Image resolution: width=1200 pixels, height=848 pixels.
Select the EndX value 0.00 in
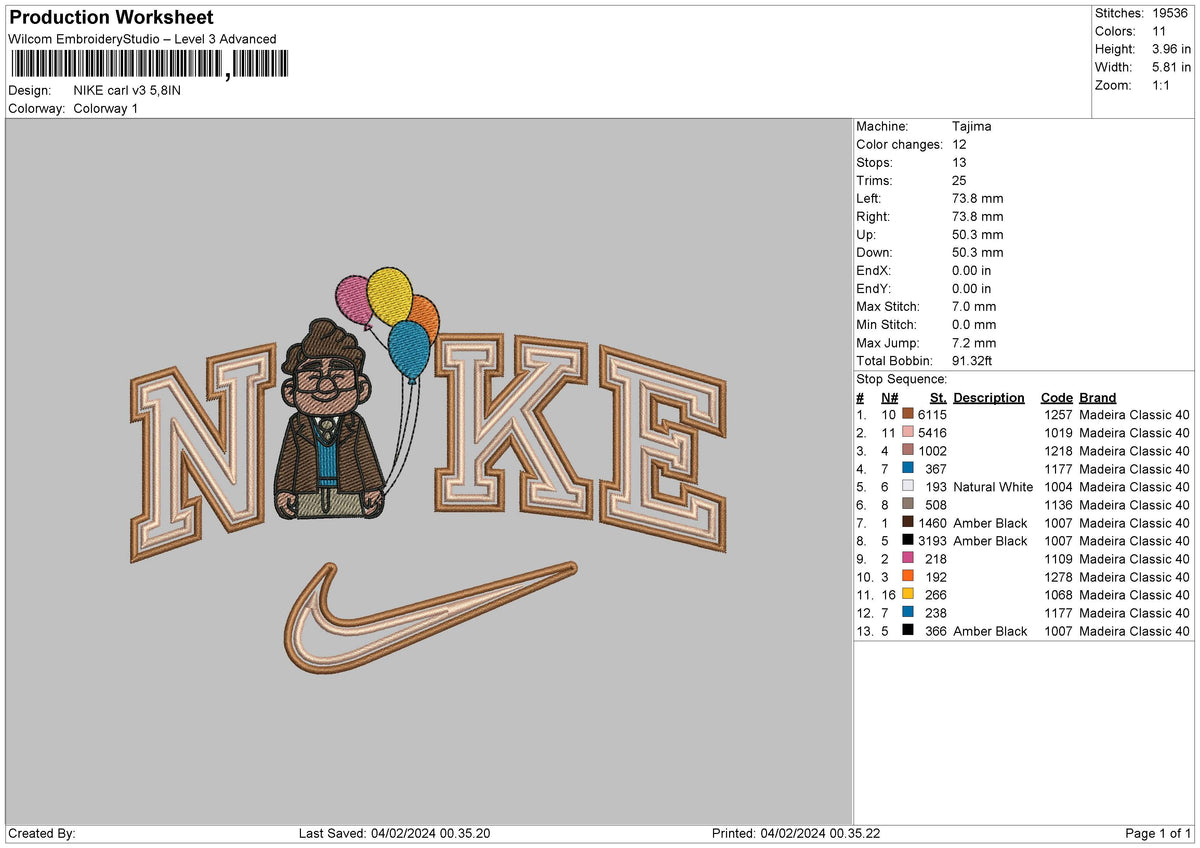(x=972, y=271)
